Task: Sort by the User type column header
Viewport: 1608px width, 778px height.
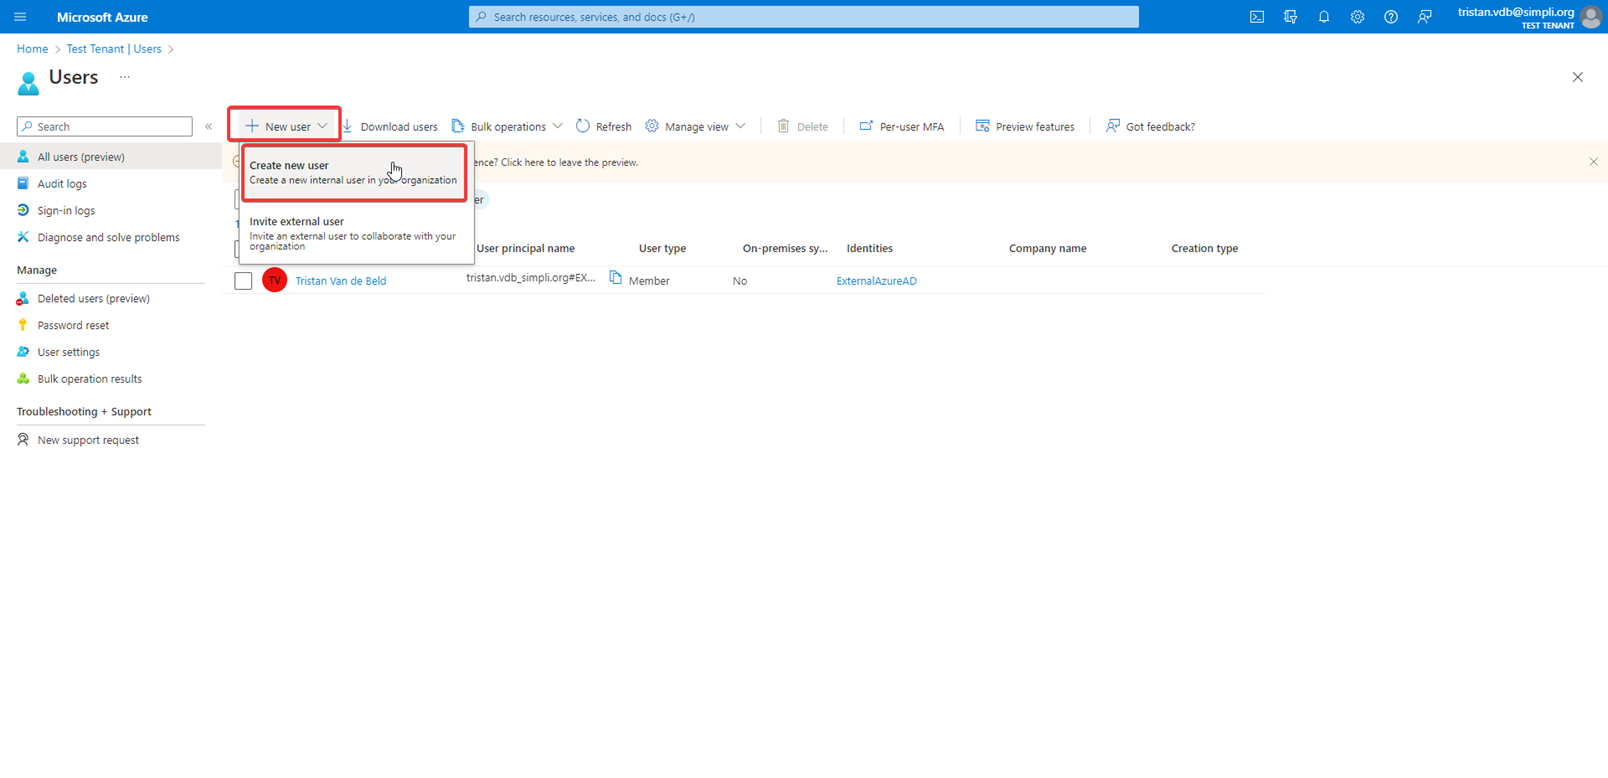Action: [662, 249]
